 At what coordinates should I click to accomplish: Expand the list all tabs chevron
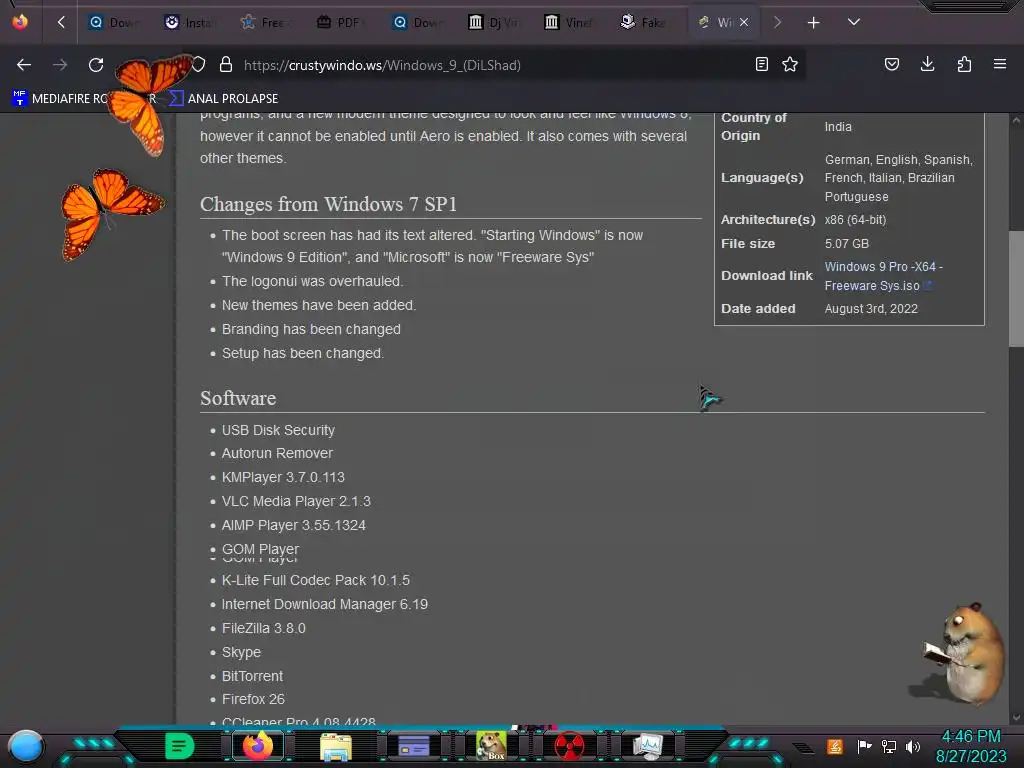[854, 22]
